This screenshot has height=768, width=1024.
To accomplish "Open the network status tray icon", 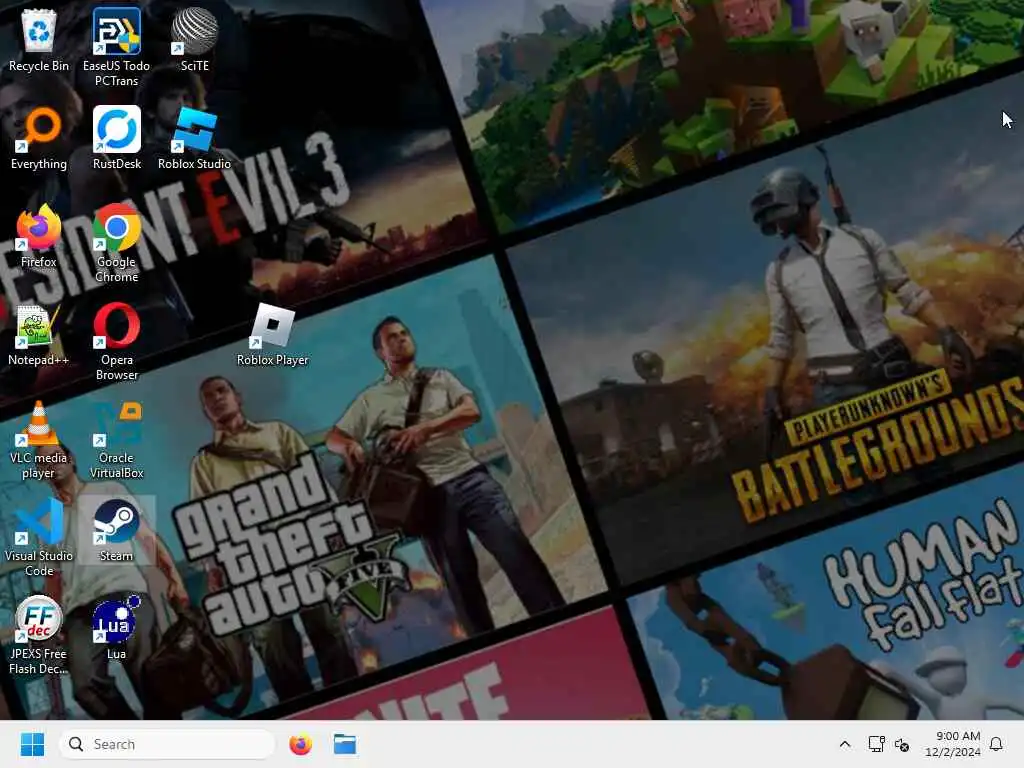I will point(876,744).
